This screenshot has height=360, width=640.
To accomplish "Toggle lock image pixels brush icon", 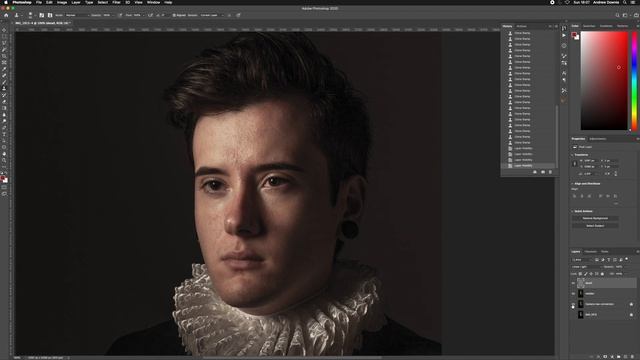I will [x=586, y=274].
